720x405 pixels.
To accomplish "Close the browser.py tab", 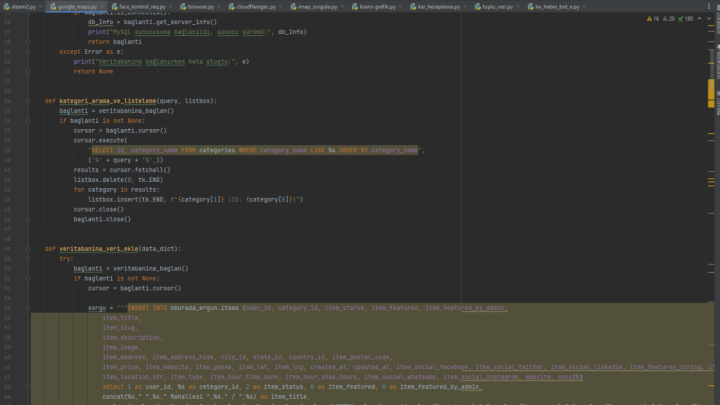I will coord(219,7).
